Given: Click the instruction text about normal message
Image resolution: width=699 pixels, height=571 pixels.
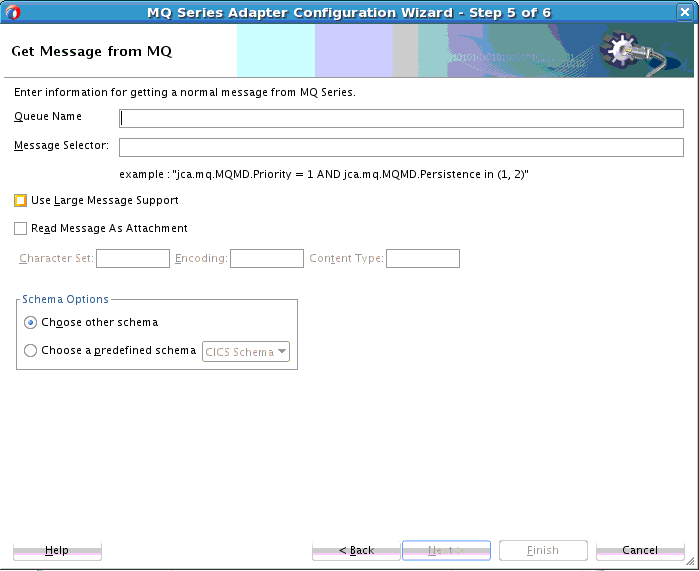Looking at the screenshot, I should (185, 92).
